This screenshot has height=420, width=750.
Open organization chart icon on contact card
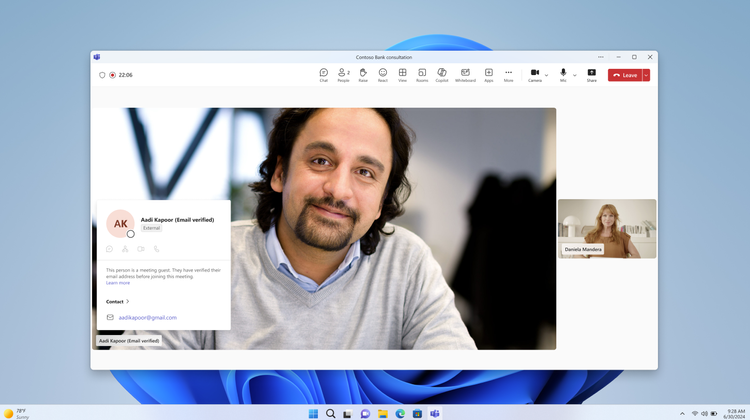(x=125, y=249)
